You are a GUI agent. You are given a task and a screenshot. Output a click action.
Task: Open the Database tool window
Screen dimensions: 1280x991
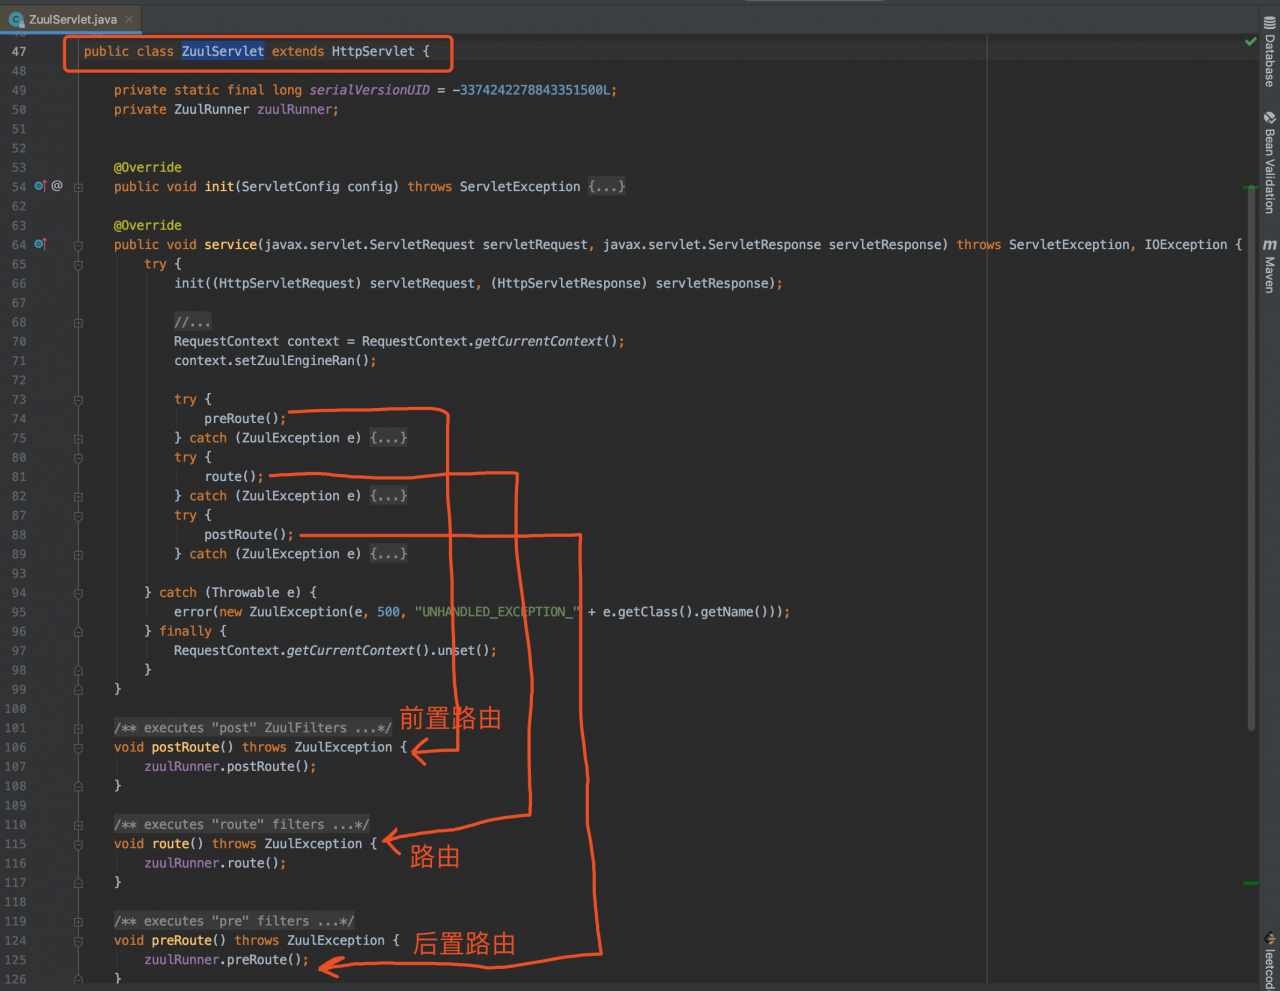1269,53
